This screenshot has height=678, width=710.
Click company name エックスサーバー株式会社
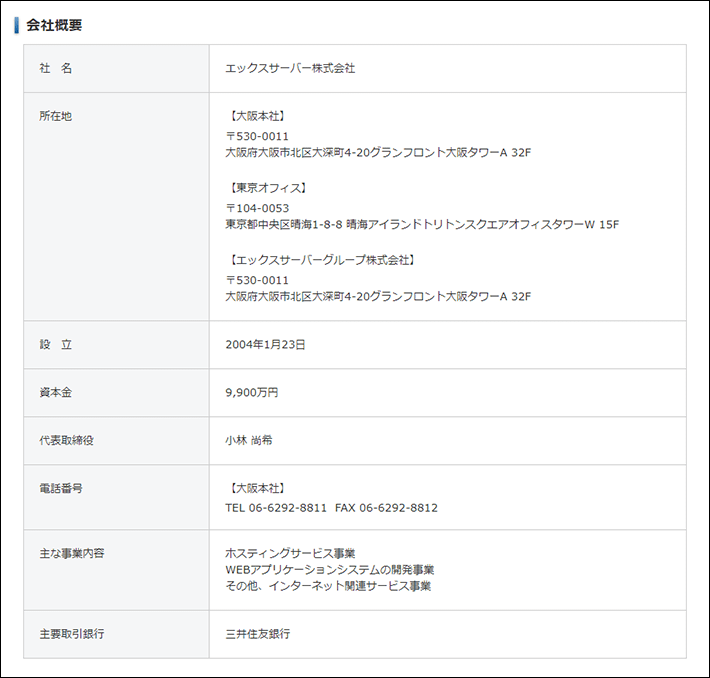290,68
